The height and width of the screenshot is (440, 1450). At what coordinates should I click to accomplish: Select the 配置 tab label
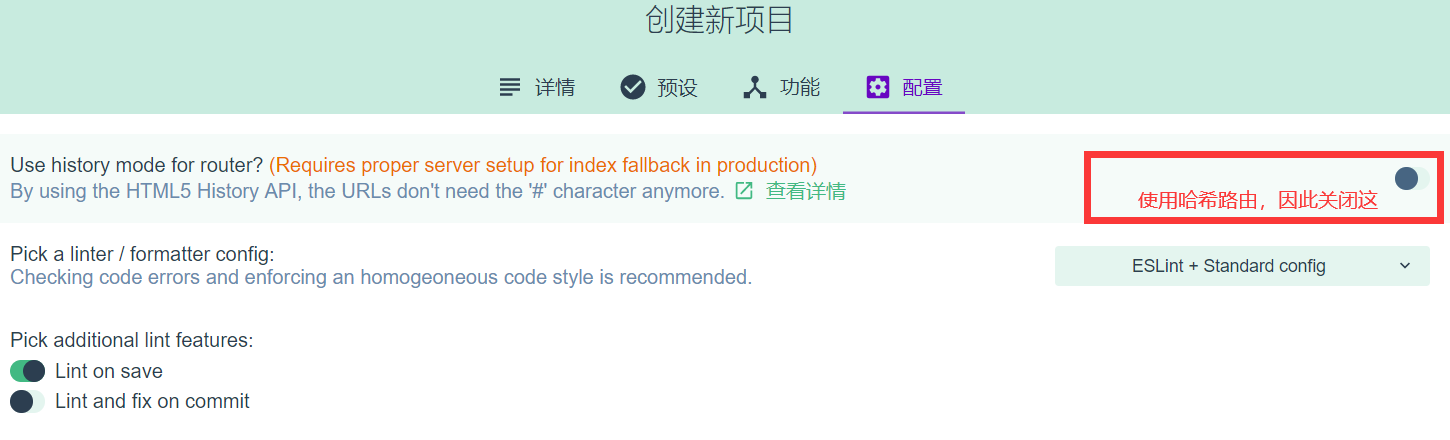pyautogui.click(x=922, y=87)
